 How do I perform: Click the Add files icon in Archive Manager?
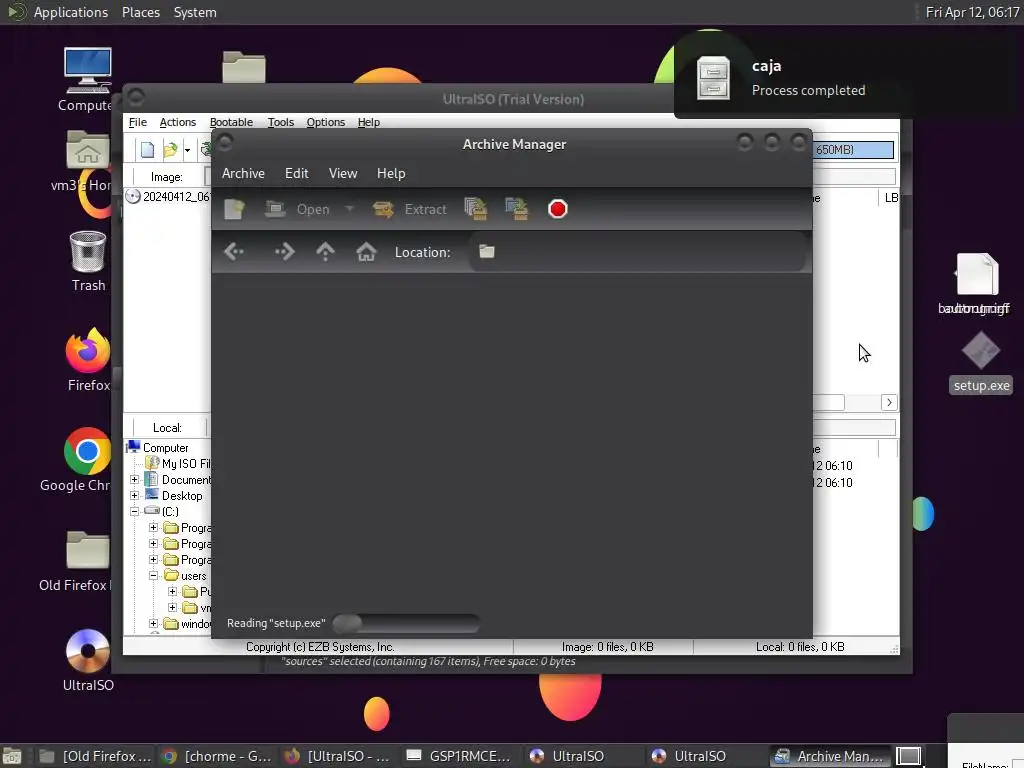475,209
